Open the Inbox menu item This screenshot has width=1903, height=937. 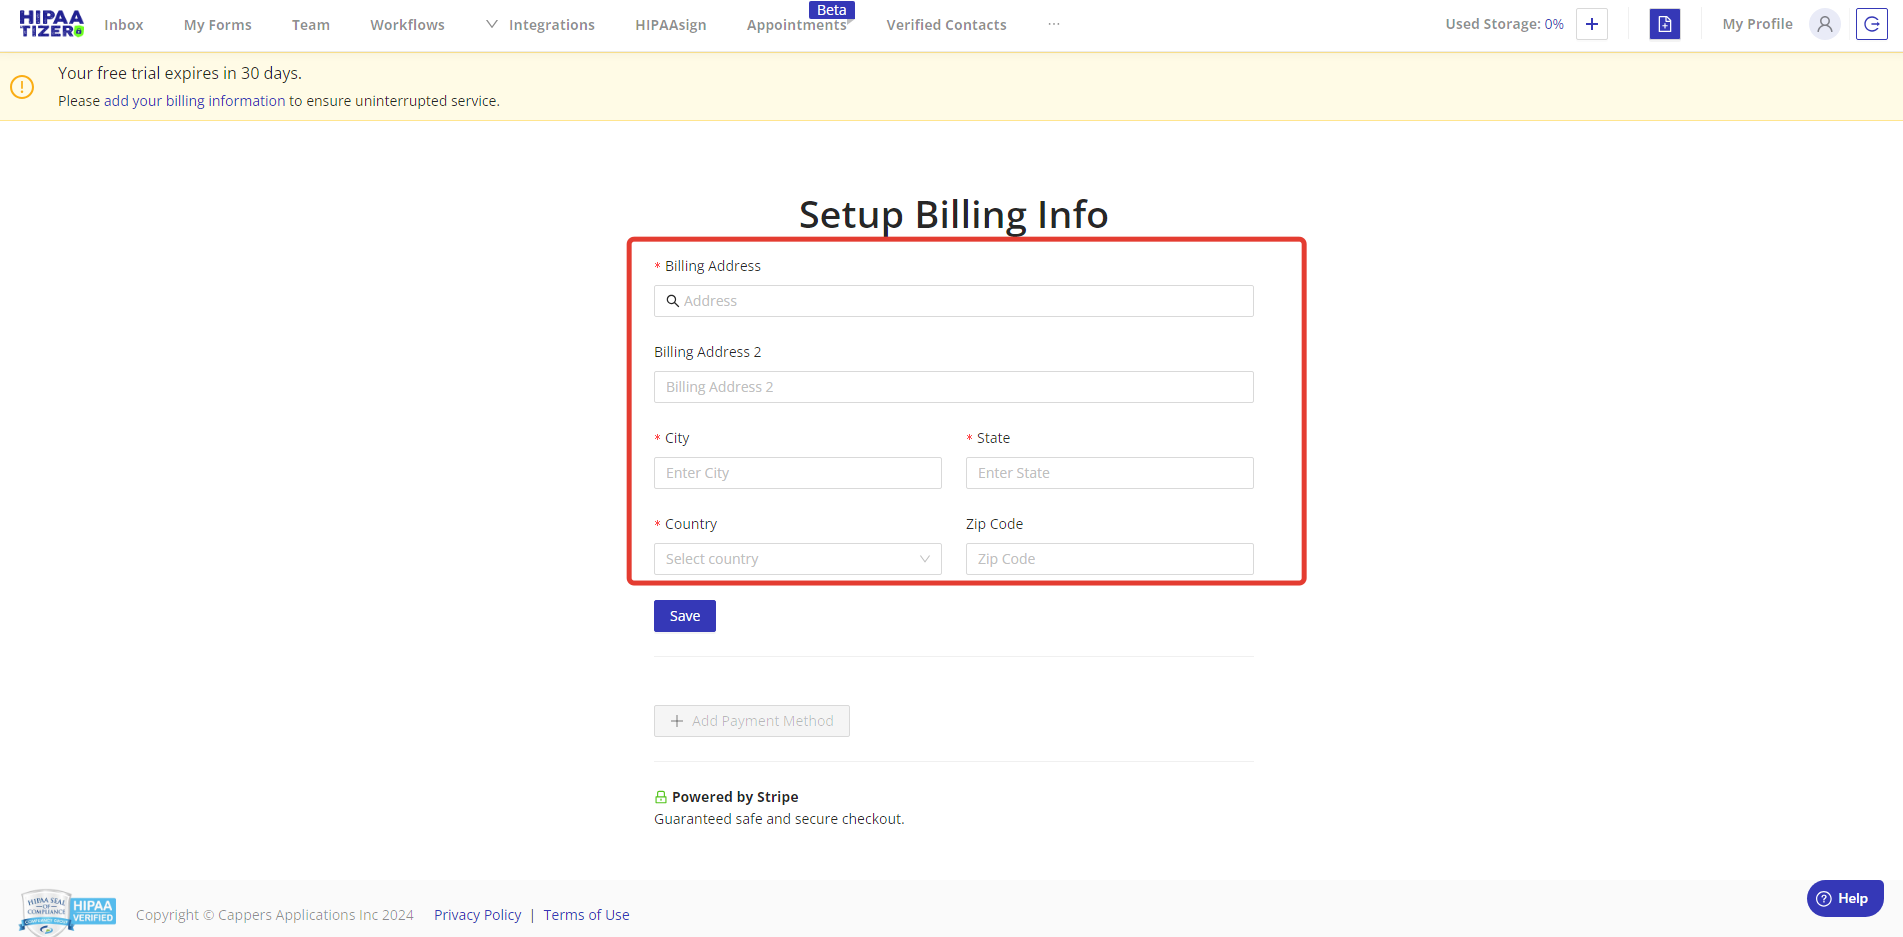pos(123,24)
